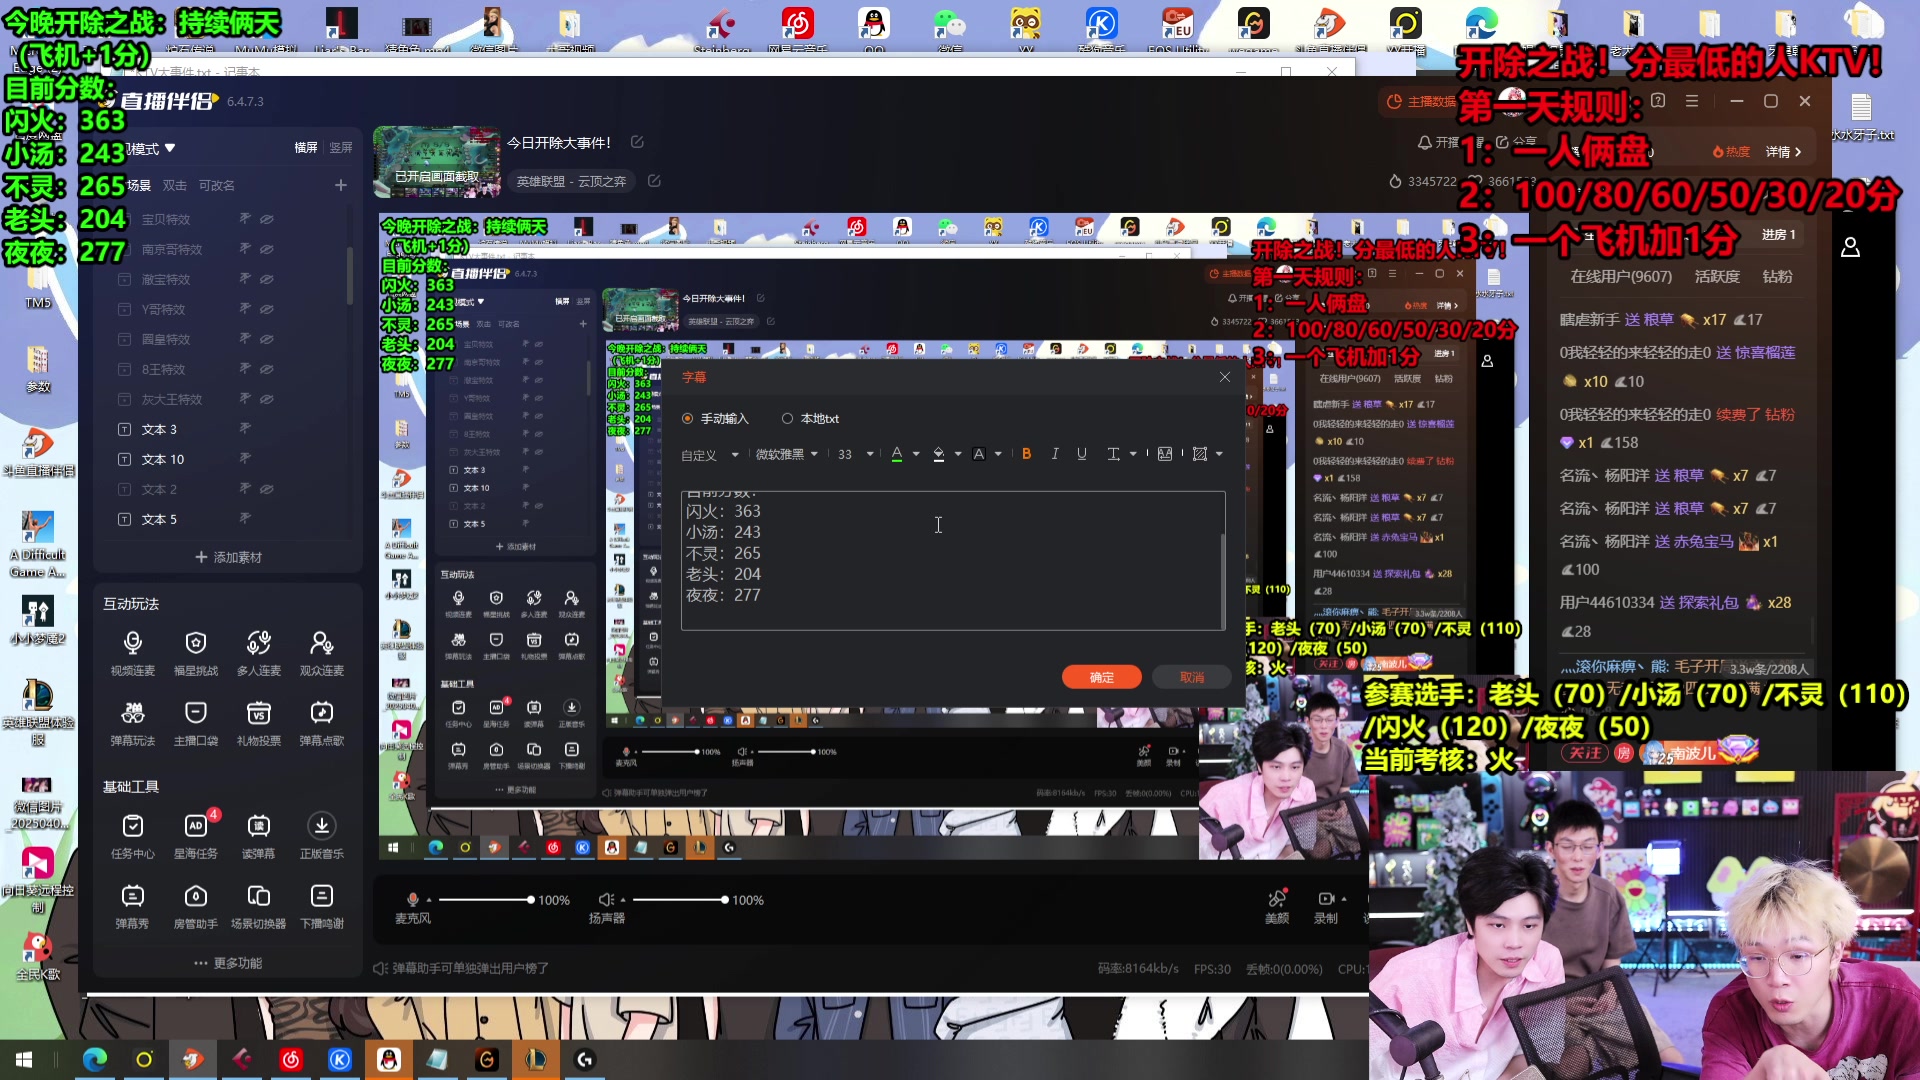The width and height of the screenshot is (1920, 1080).
Task: Show the hidden 澈宝特效 source
Action: coord(267,279)
